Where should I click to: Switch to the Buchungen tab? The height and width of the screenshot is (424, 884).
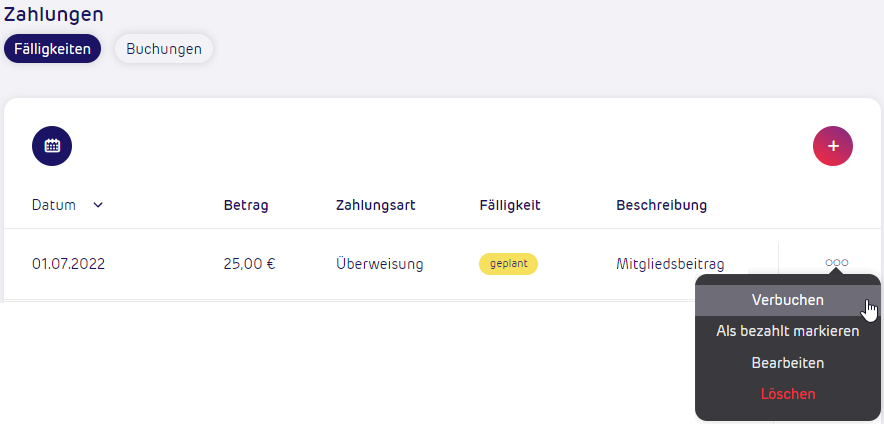[x=164, y=48]
